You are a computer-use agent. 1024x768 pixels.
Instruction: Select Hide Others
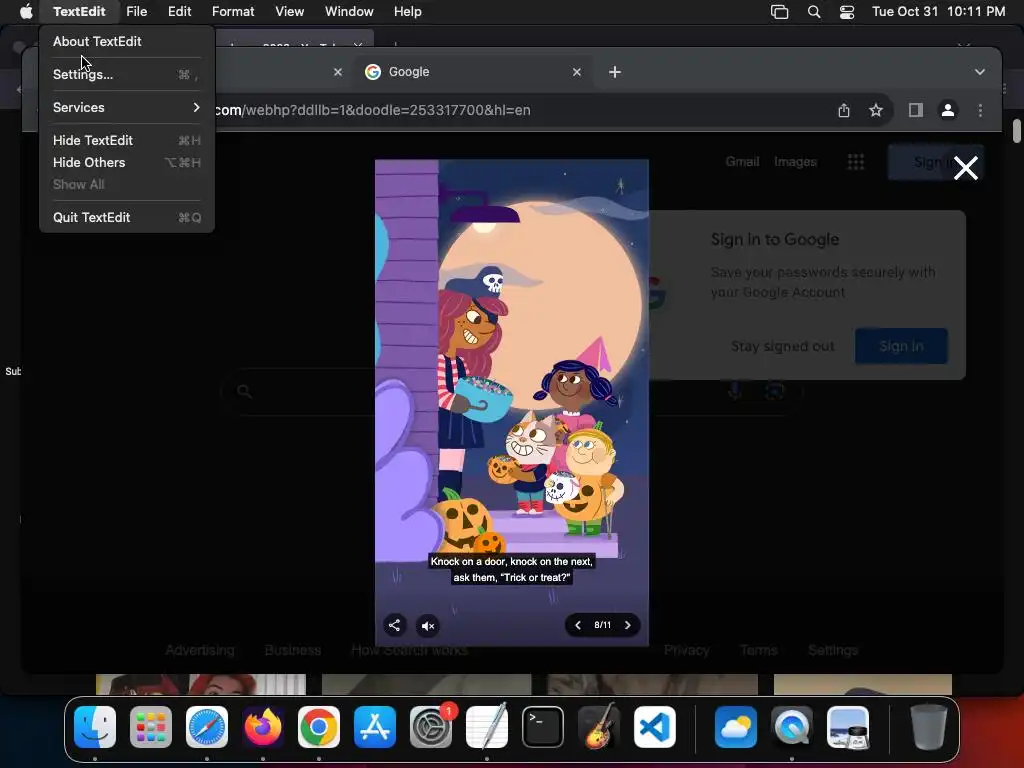click(x=127, y=163)
